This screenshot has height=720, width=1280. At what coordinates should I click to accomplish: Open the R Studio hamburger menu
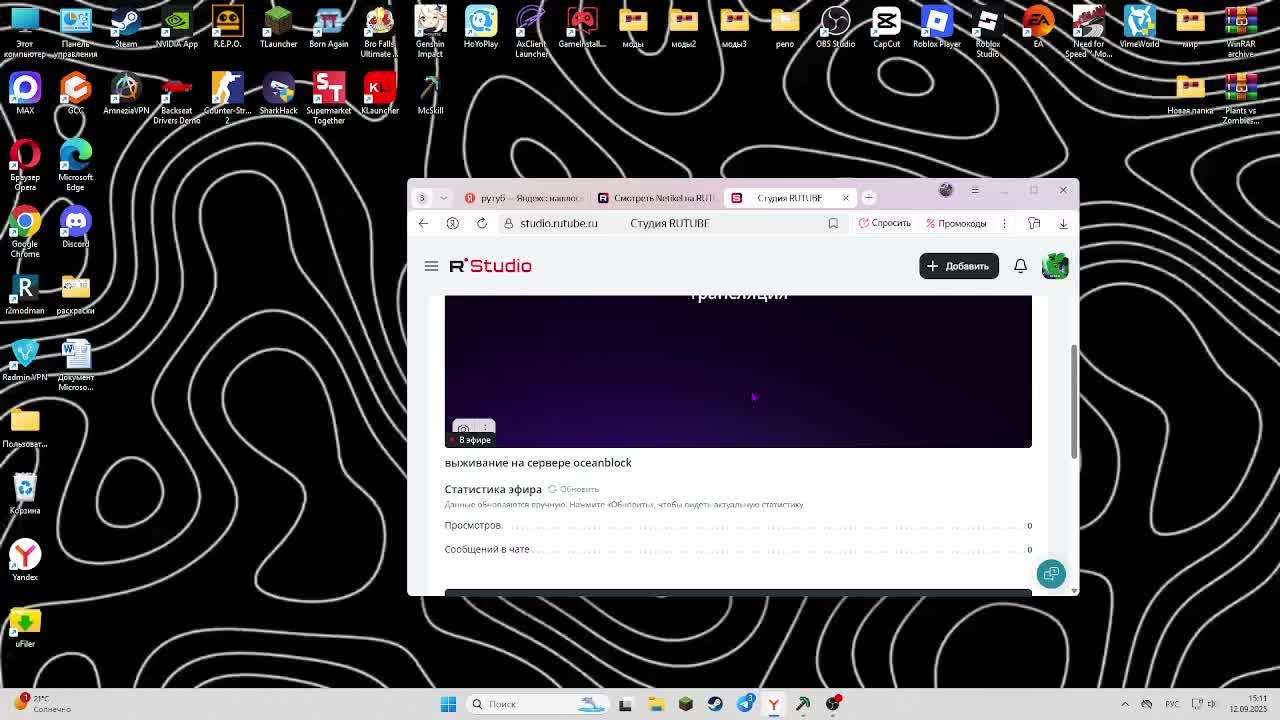[431, 266]
